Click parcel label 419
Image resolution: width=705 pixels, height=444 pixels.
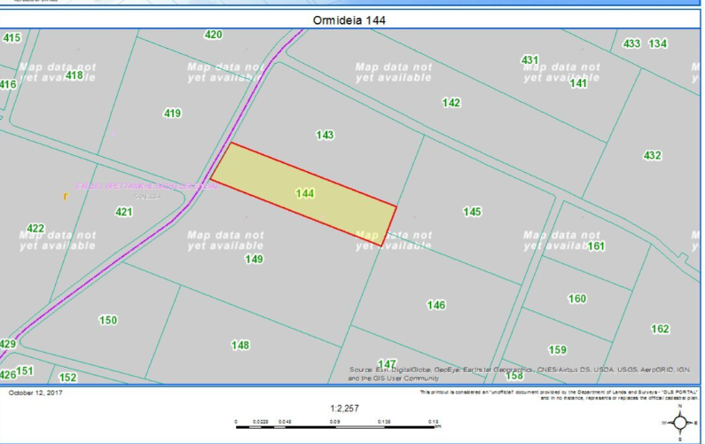coord(172,113)
